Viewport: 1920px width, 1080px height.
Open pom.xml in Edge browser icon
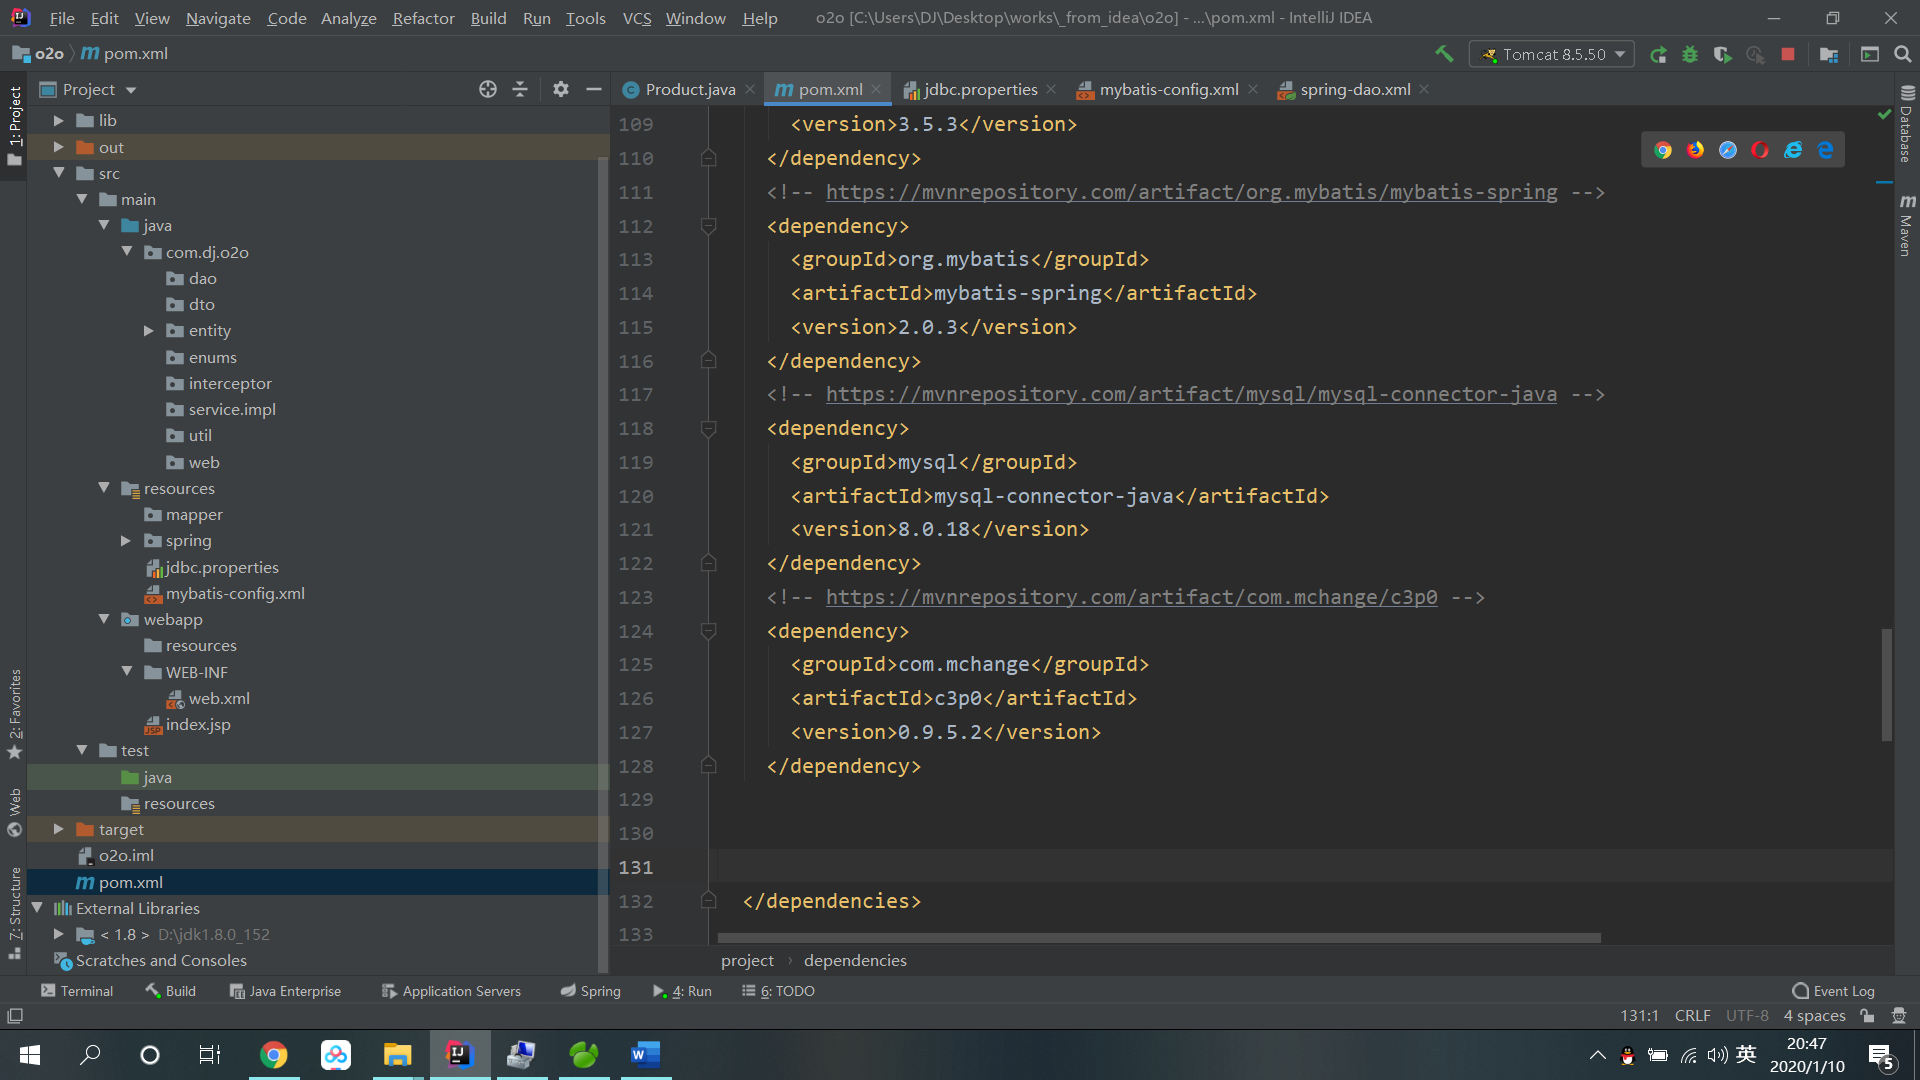(x=1826, y=150)
